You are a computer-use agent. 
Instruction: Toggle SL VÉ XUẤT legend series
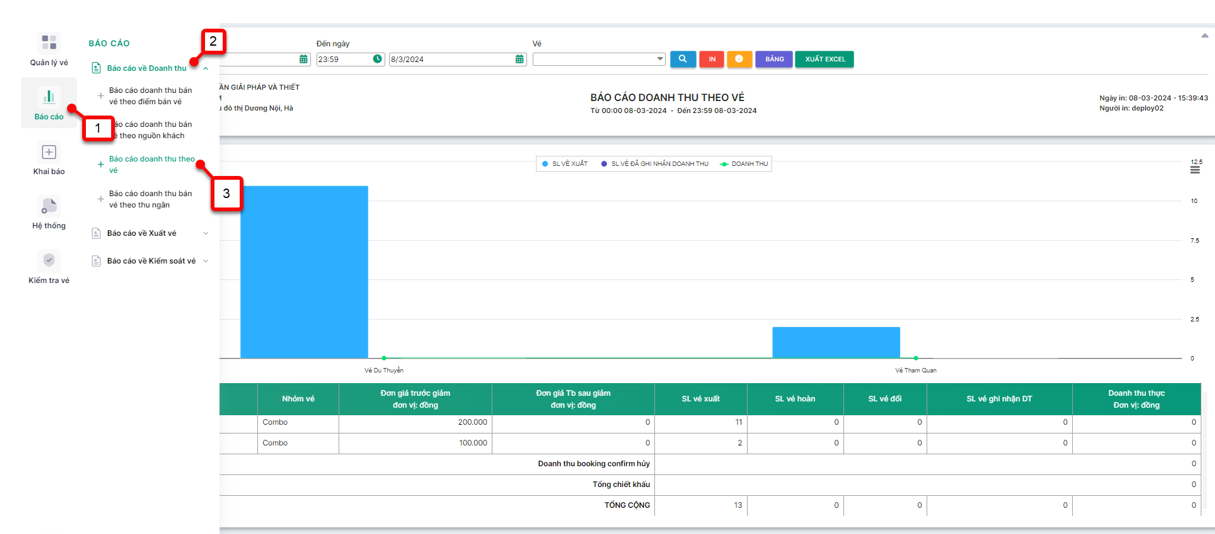pos(565,164)
